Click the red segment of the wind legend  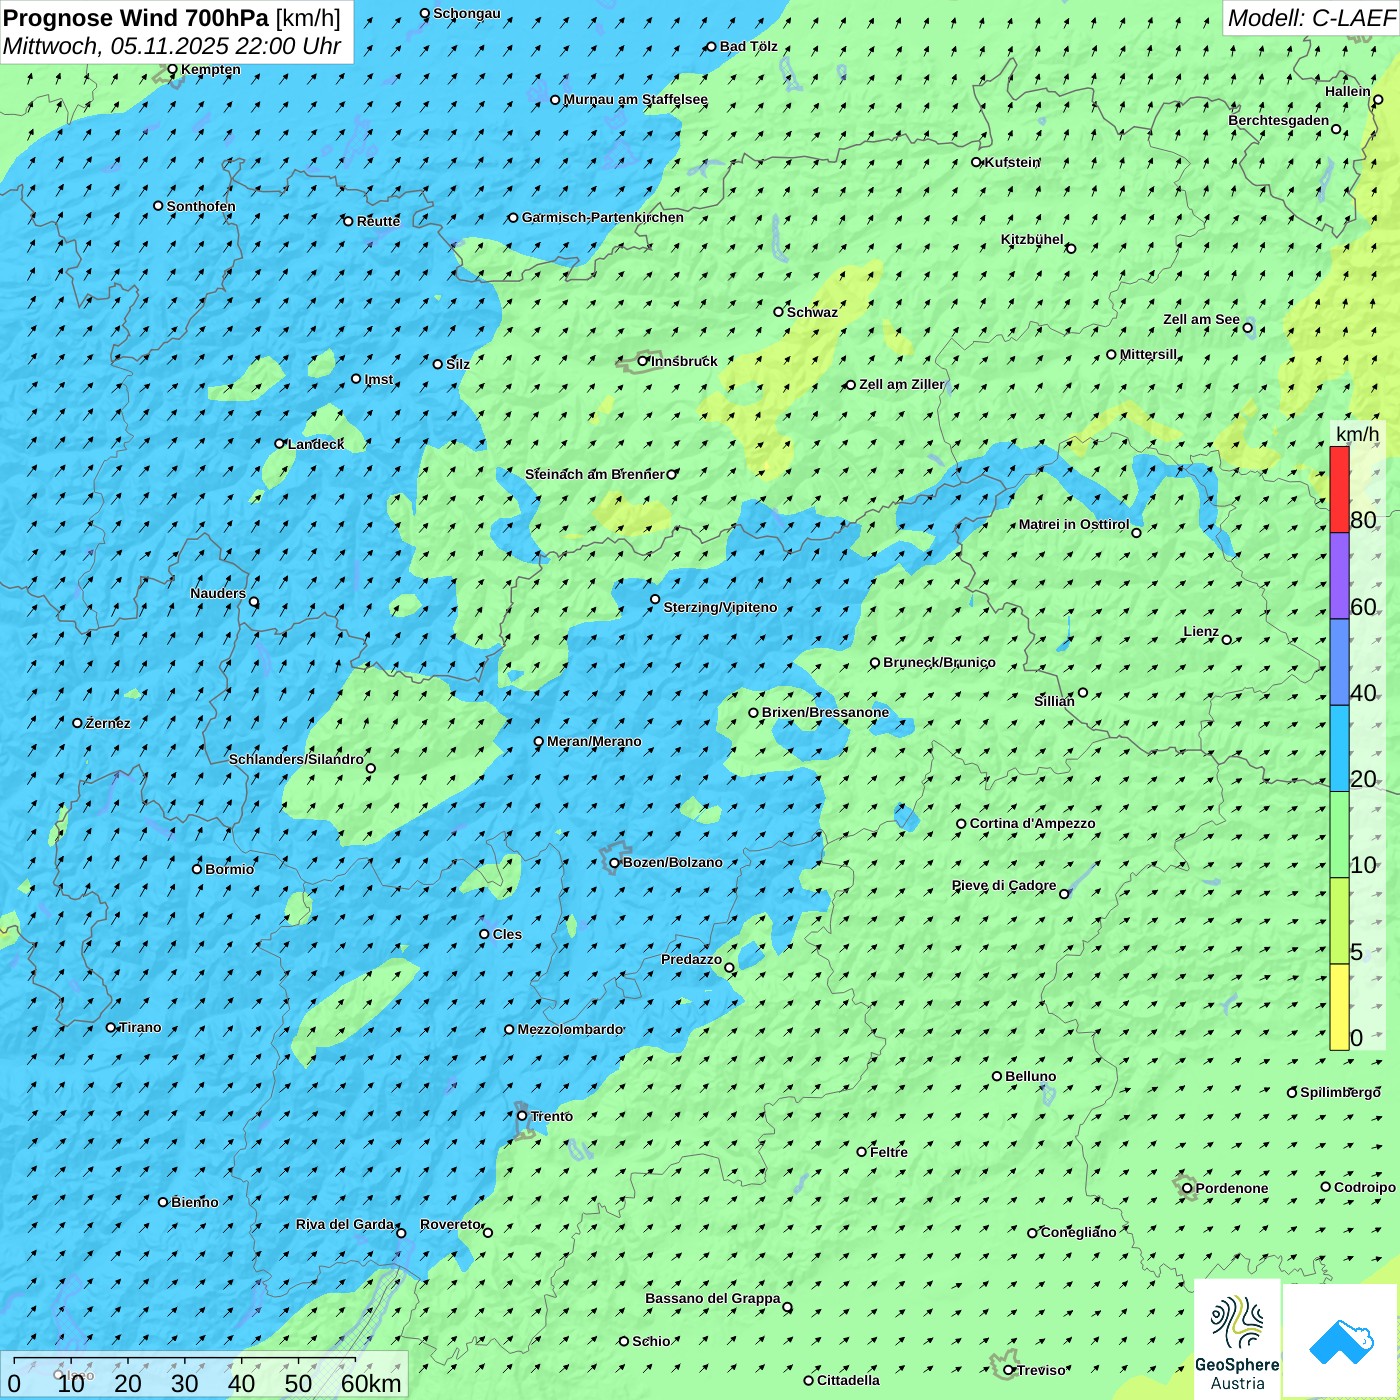tap(1339, 489)
